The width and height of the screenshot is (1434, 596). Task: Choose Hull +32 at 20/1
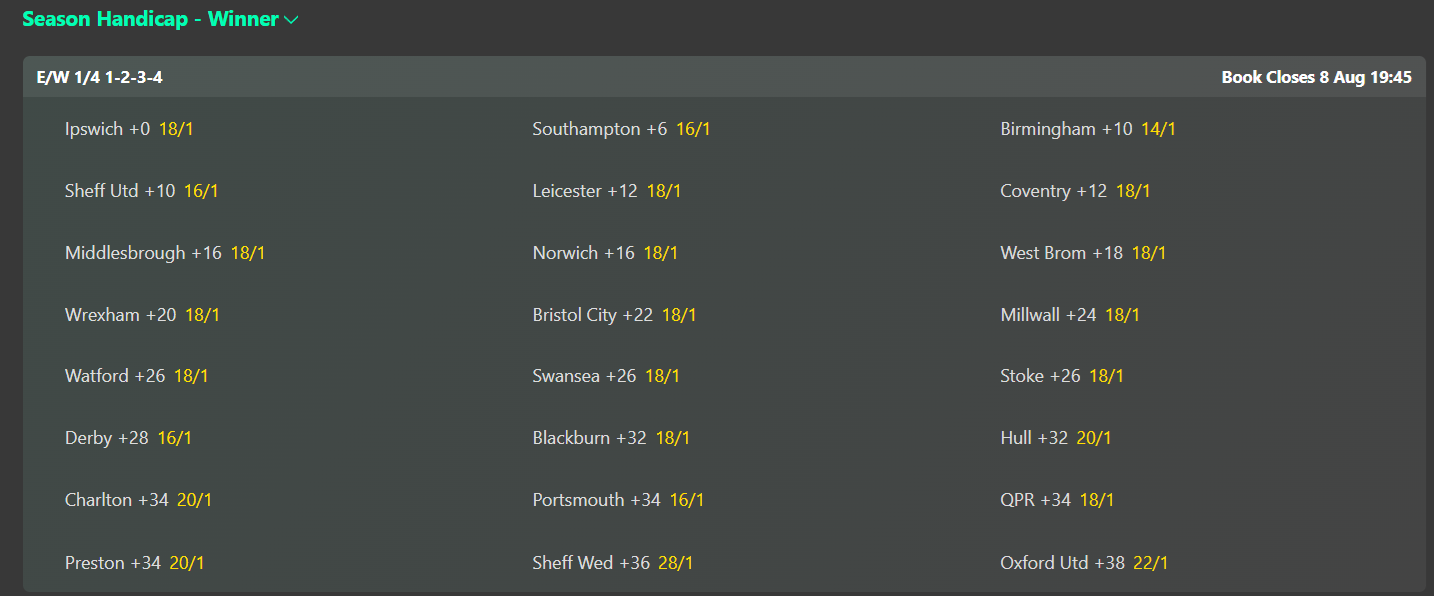click(x=1056, y=438)
